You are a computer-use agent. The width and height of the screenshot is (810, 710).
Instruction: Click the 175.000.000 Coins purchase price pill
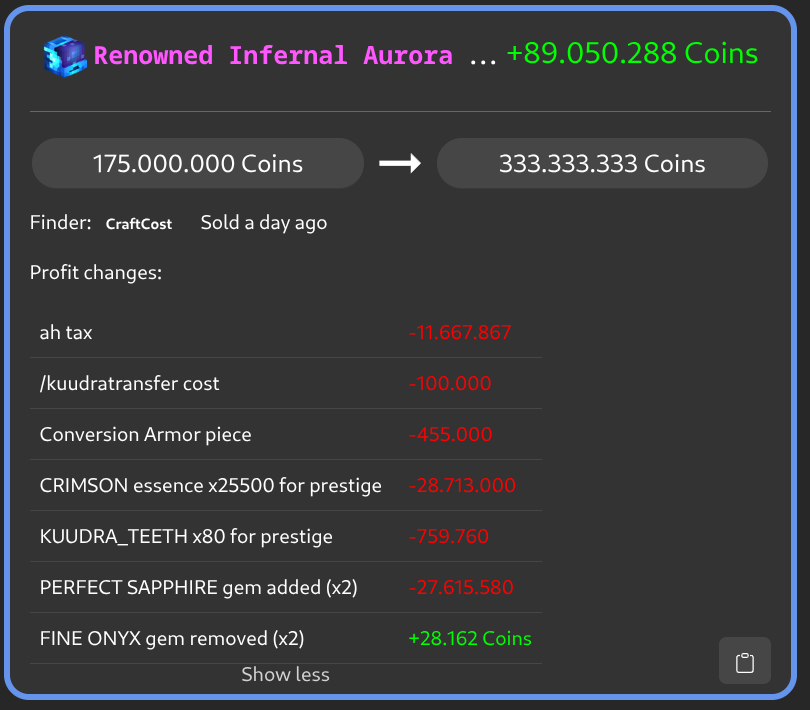tap(198, 164)
